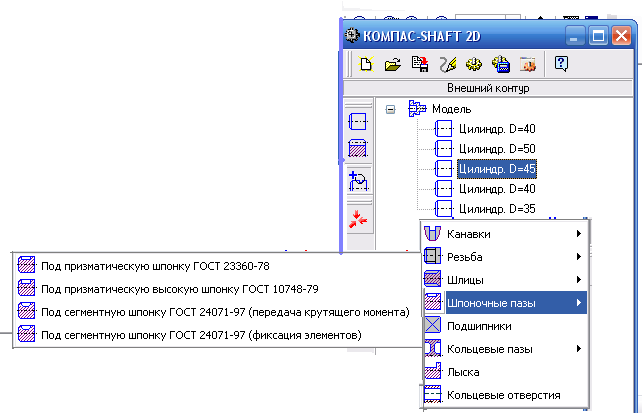Select highlighted Цилиндр. D=45 item
642x413 pixels.
[x=497, y=169]
